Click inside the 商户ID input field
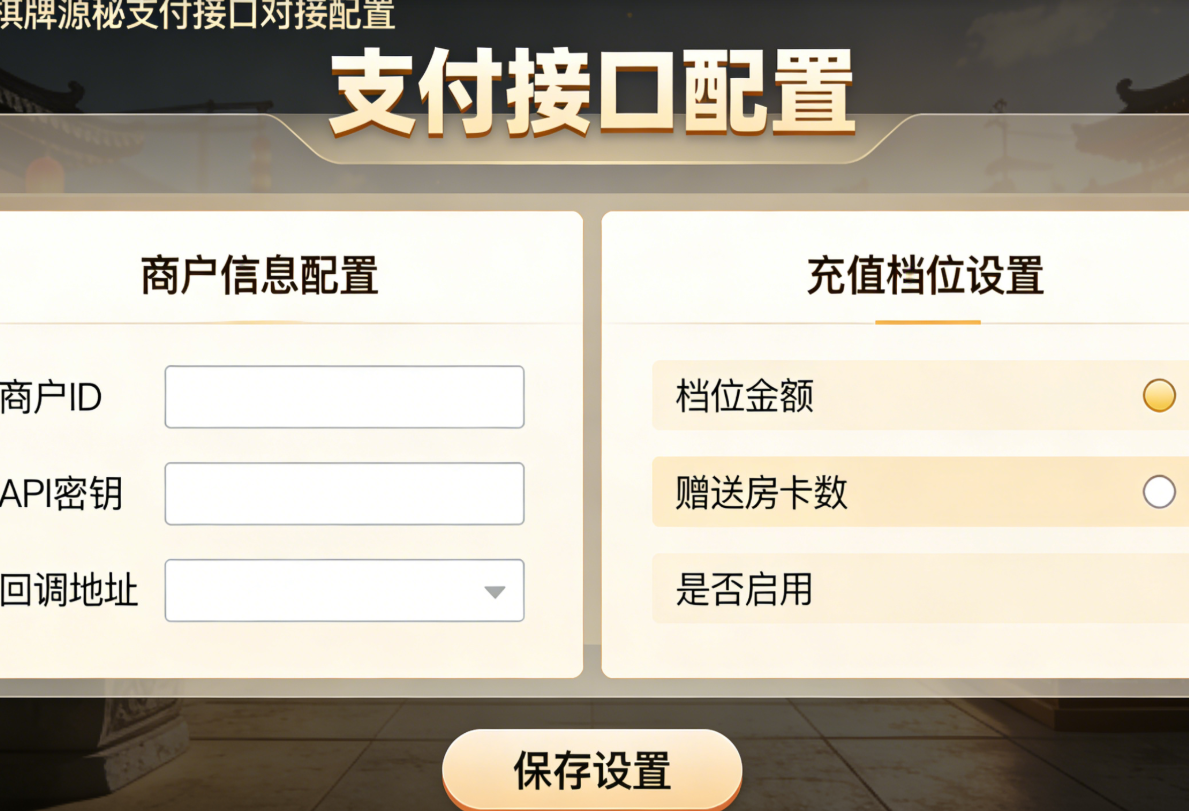The width and height of the screenshot is (1189, 811). pyautogui.click(x=344, y=396)
